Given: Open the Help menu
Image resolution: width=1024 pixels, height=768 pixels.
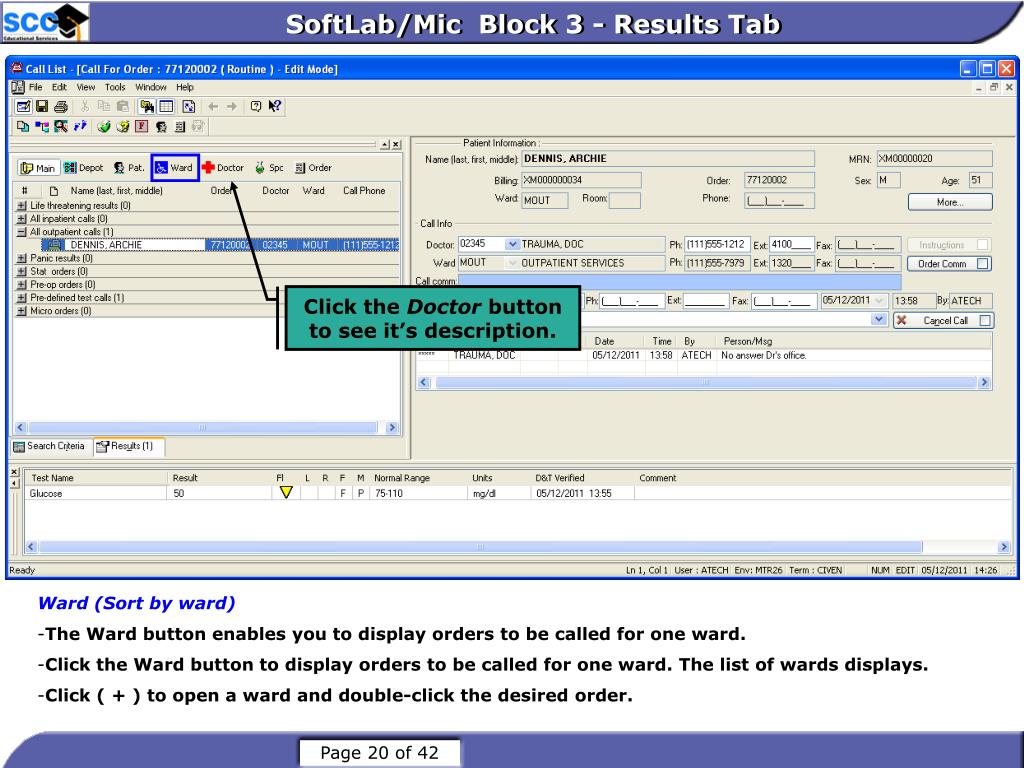Looking at the screenshot, I should pyautogui.click(x=185, y=87).
